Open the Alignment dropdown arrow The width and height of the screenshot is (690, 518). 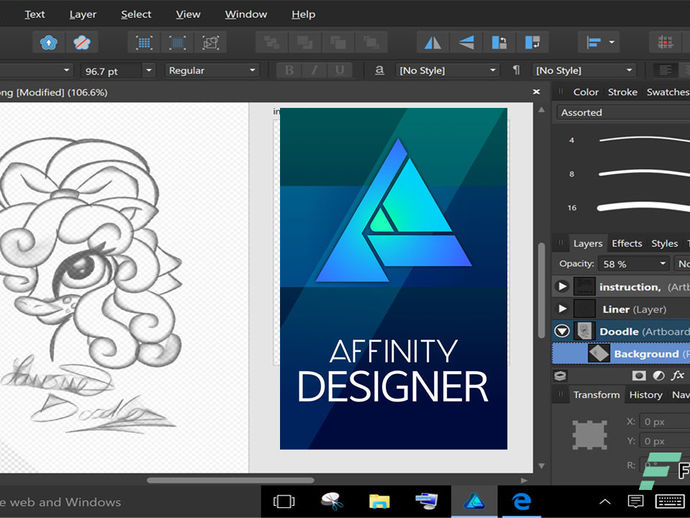[x=612, y=43]
